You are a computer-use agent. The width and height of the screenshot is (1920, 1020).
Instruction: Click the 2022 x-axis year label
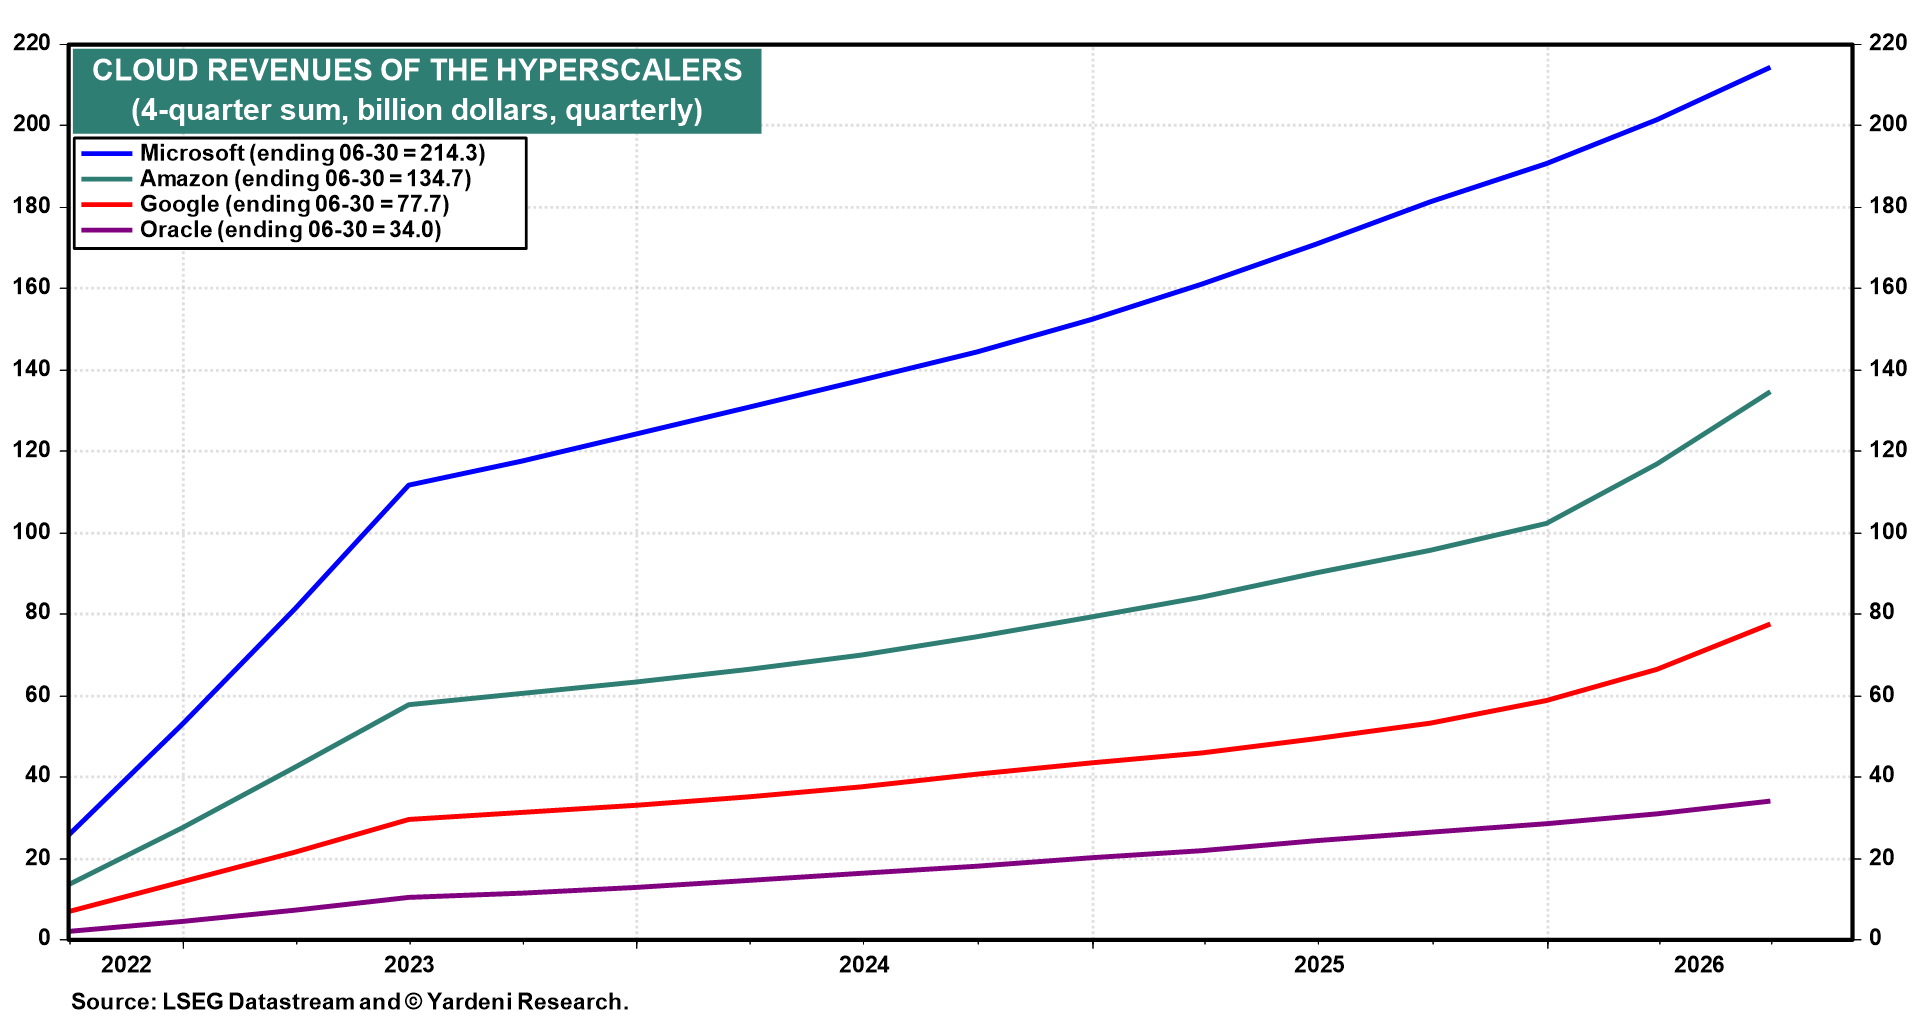[126, 964]
